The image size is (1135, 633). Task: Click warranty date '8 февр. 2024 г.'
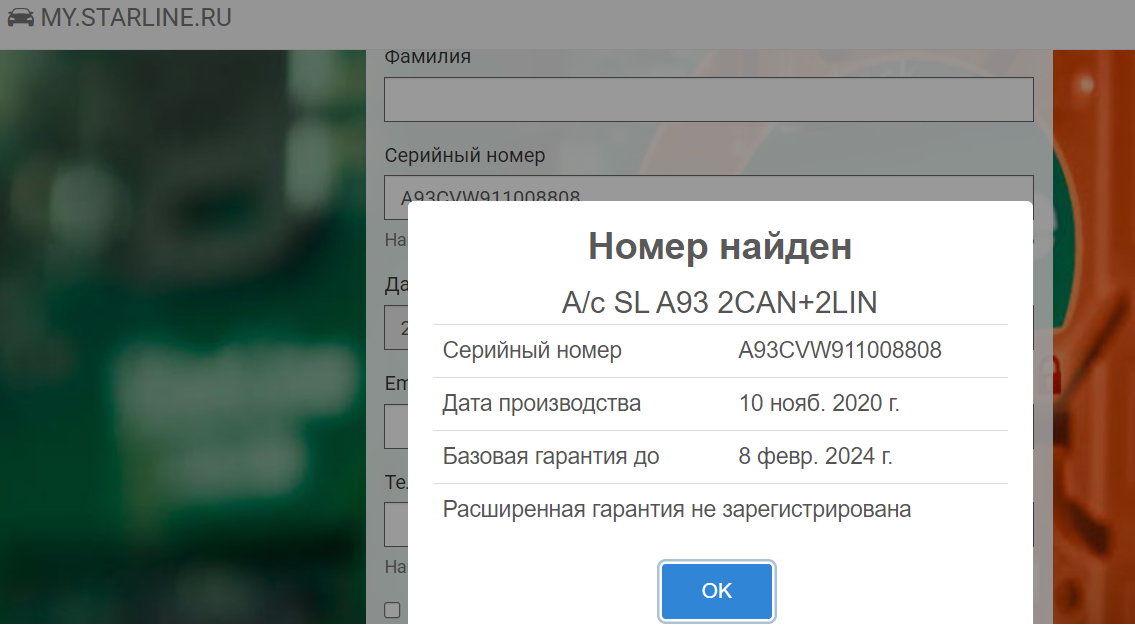(815, 457)
